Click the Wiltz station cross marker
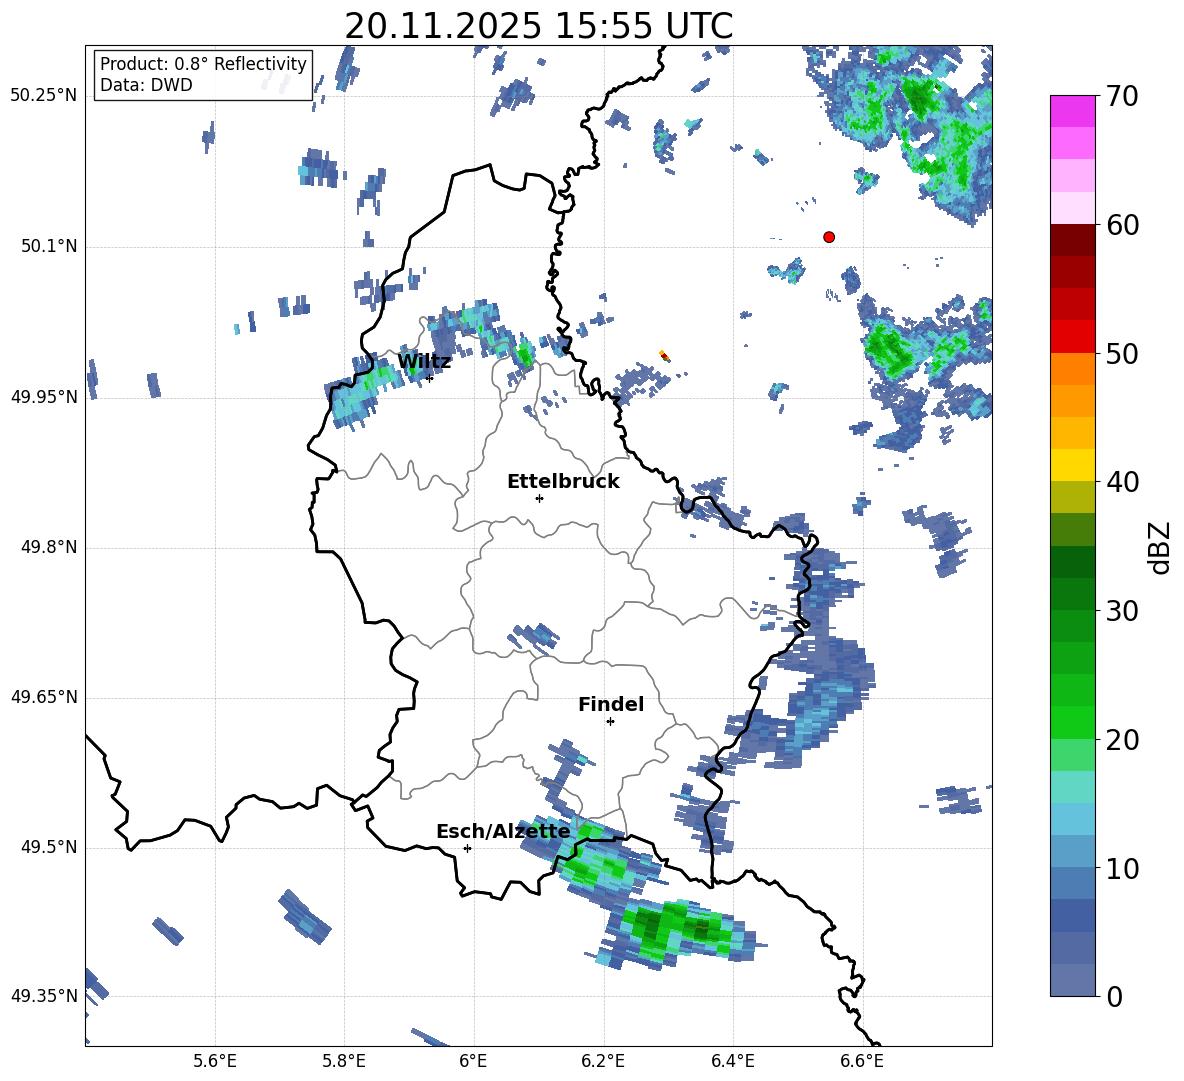 [x=429, y=378]
